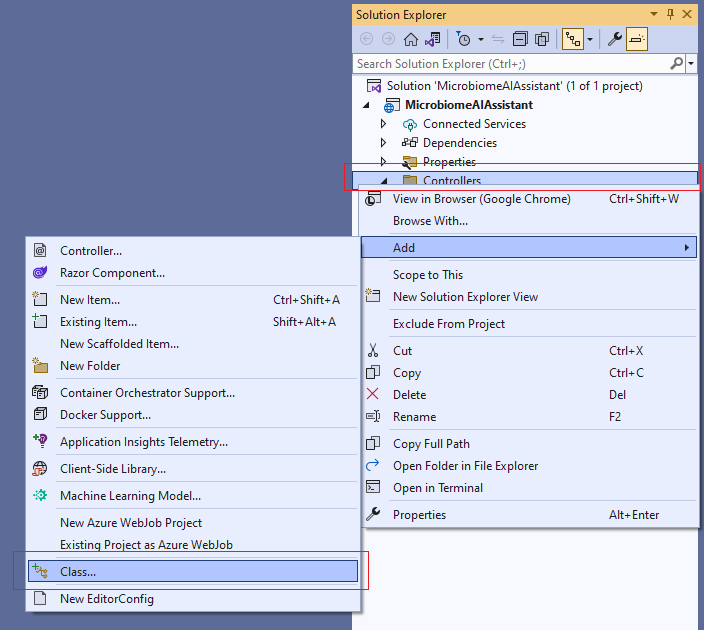Toggle Preview Selected Items button
Image resolution: width=704 pixels, height=630 pixels.
(637, 40)
